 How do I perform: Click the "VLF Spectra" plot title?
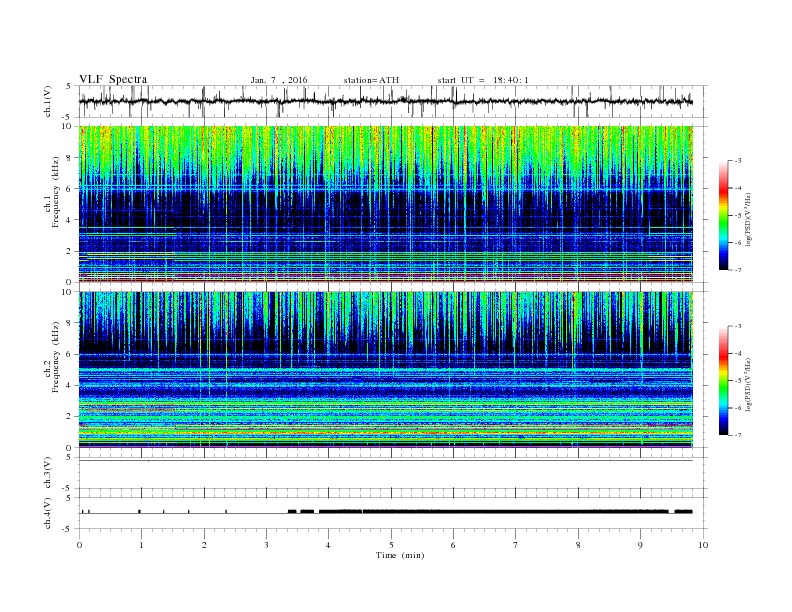(113, 79)
